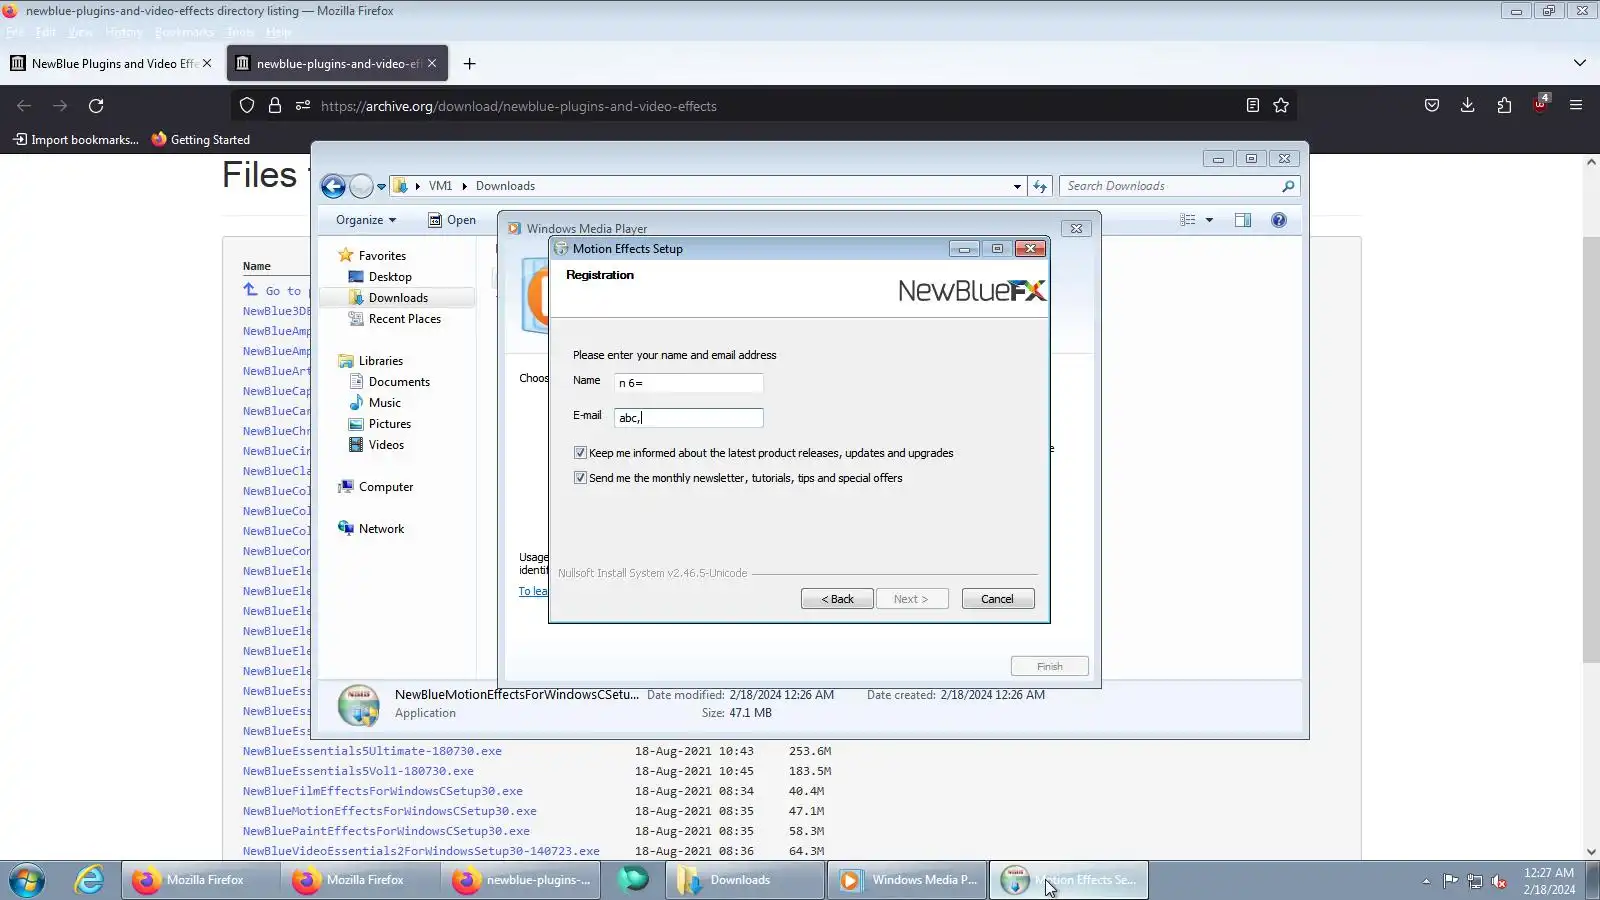Open the NewBlueFilmEffectsForWindowsCSetup30.exe link
Image resolution: width=1600 pixels, height=900 pixels.
point(382,791)
